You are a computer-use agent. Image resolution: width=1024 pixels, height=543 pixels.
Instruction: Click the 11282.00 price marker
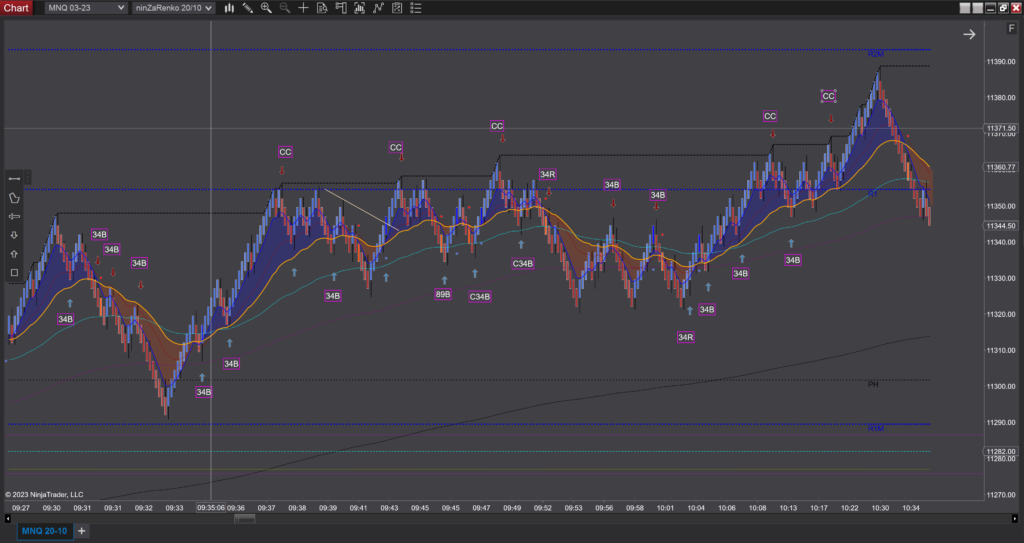point(1000,452)
